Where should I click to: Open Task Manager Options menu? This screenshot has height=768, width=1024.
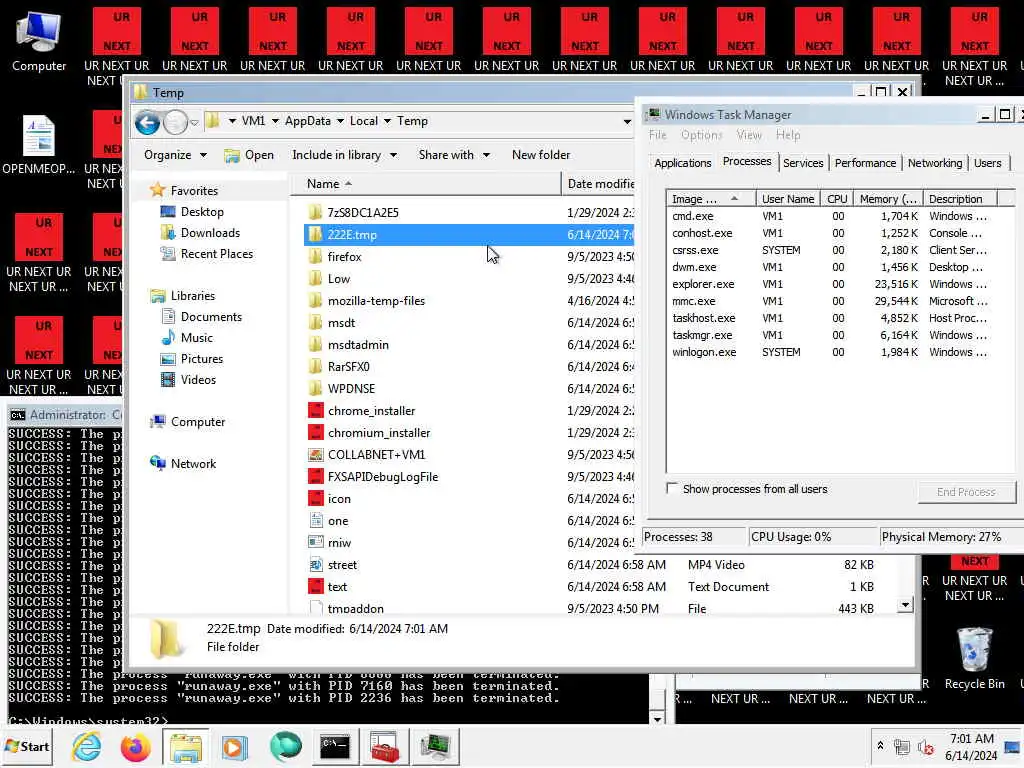tap(701, 135)
